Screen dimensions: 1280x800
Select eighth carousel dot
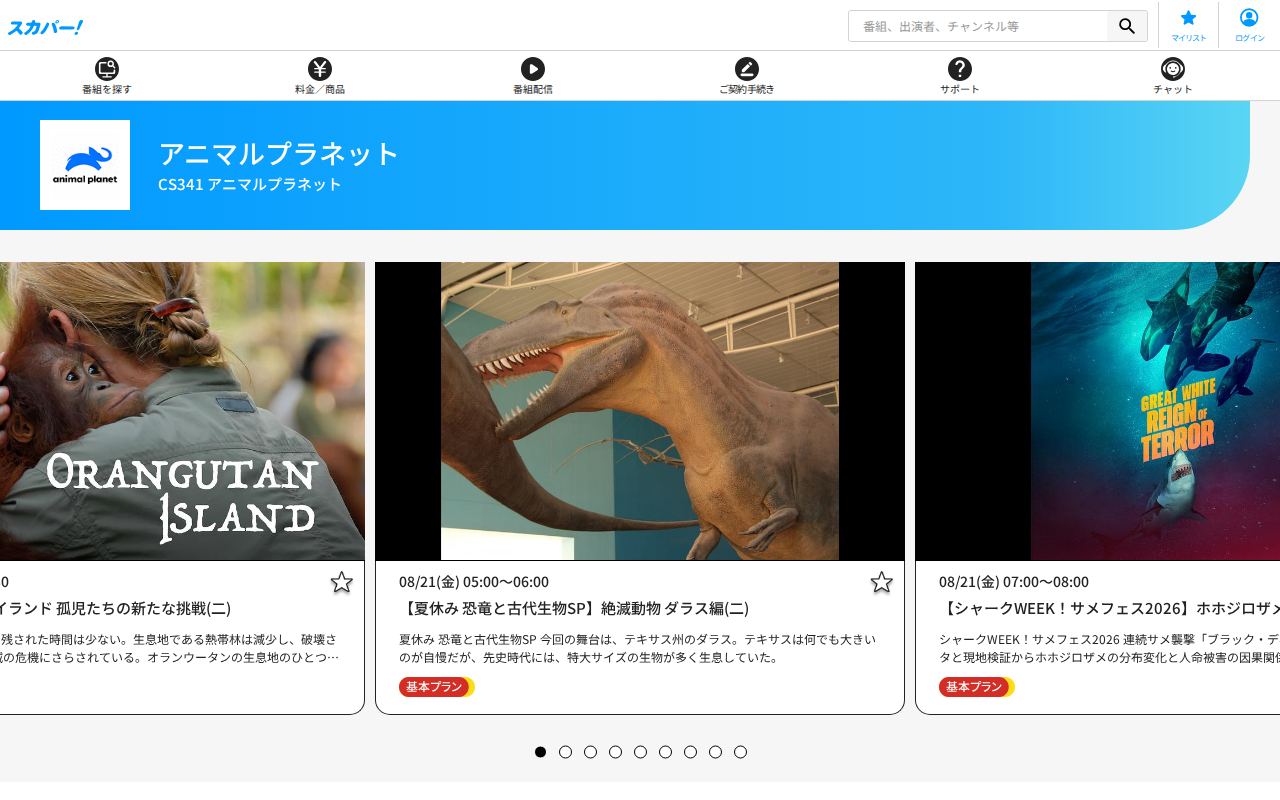point(716,752)
